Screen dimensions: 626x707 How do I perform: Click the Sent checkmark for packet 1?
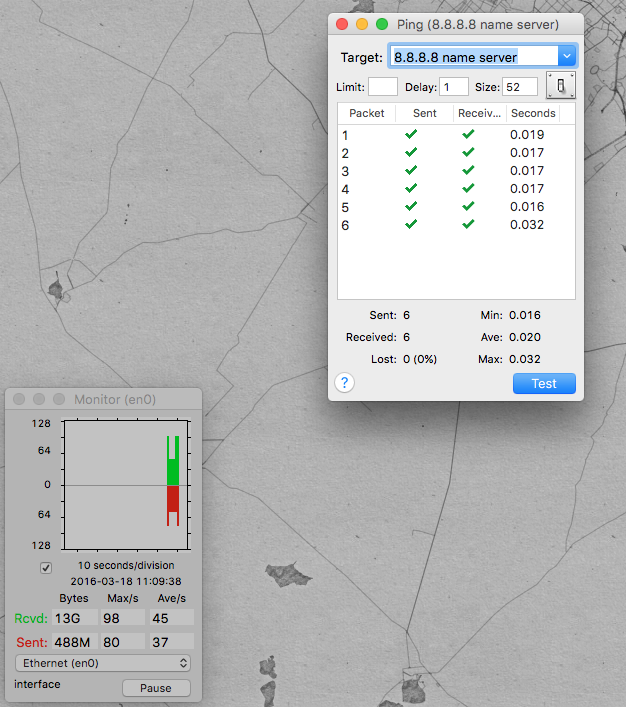pos(411,135)
